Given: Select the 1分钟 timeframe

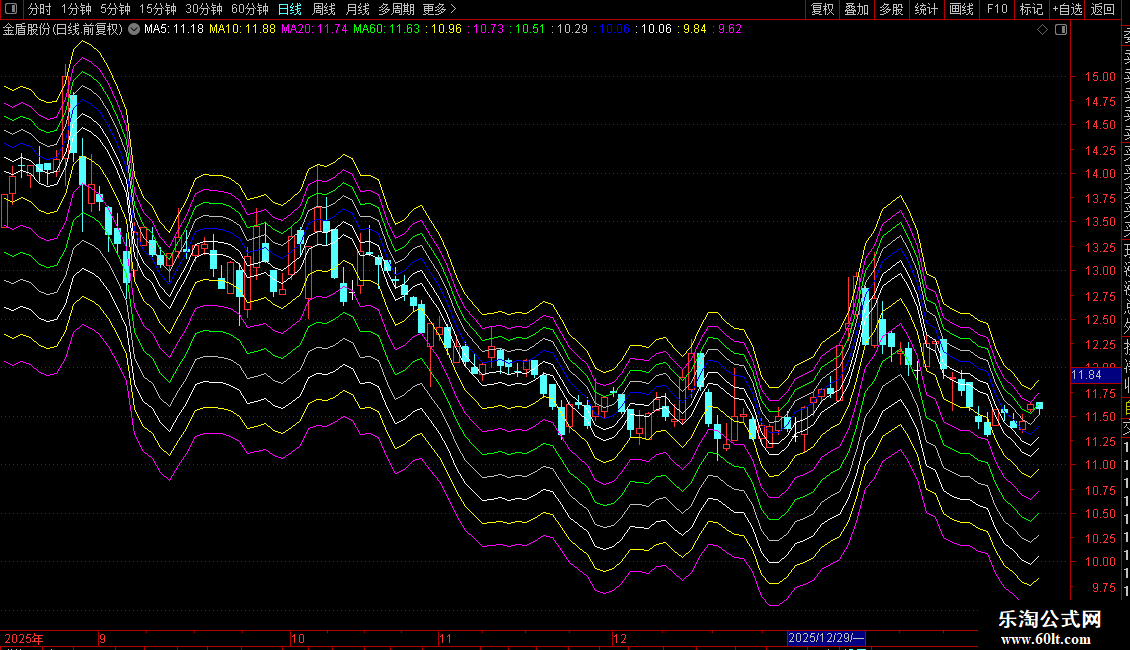Looking at the screenshot, I should coord(76,9).
